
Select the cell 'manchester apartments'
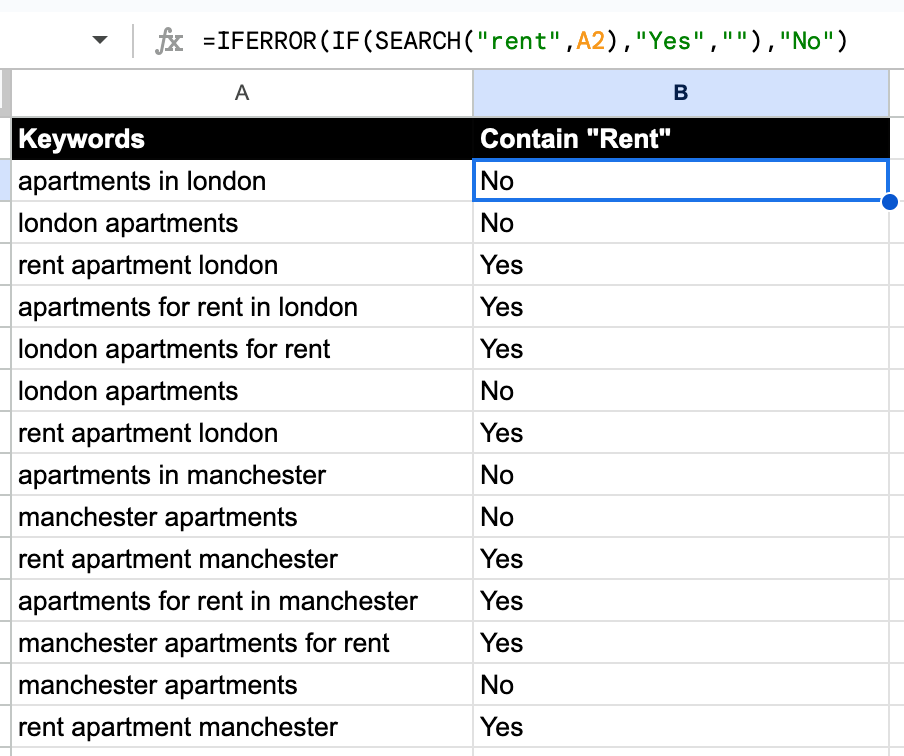click(x=240, y=517)
